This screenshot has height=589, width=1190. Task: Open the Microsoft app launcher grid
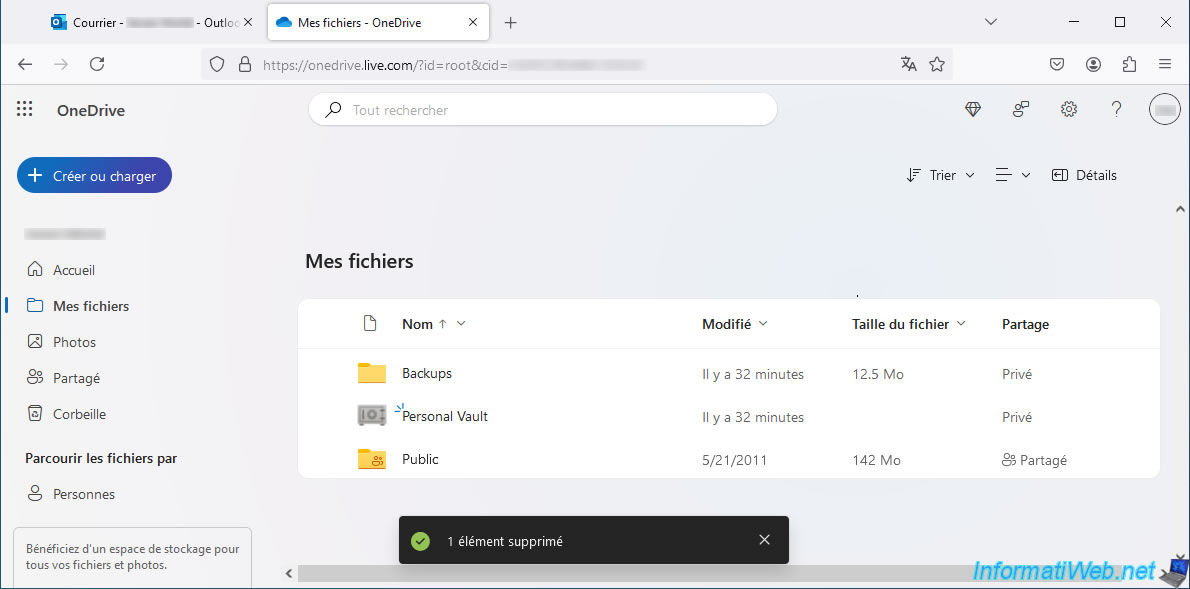[x=24, y=109]
